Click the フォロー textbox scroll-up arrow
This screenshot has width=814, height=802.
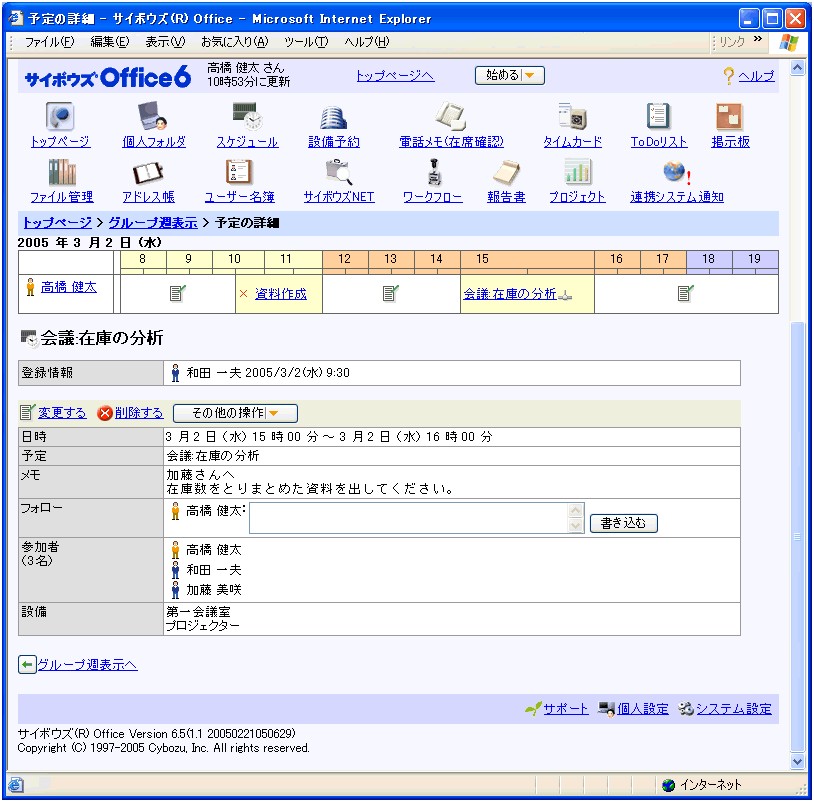(x=575, y=510)
